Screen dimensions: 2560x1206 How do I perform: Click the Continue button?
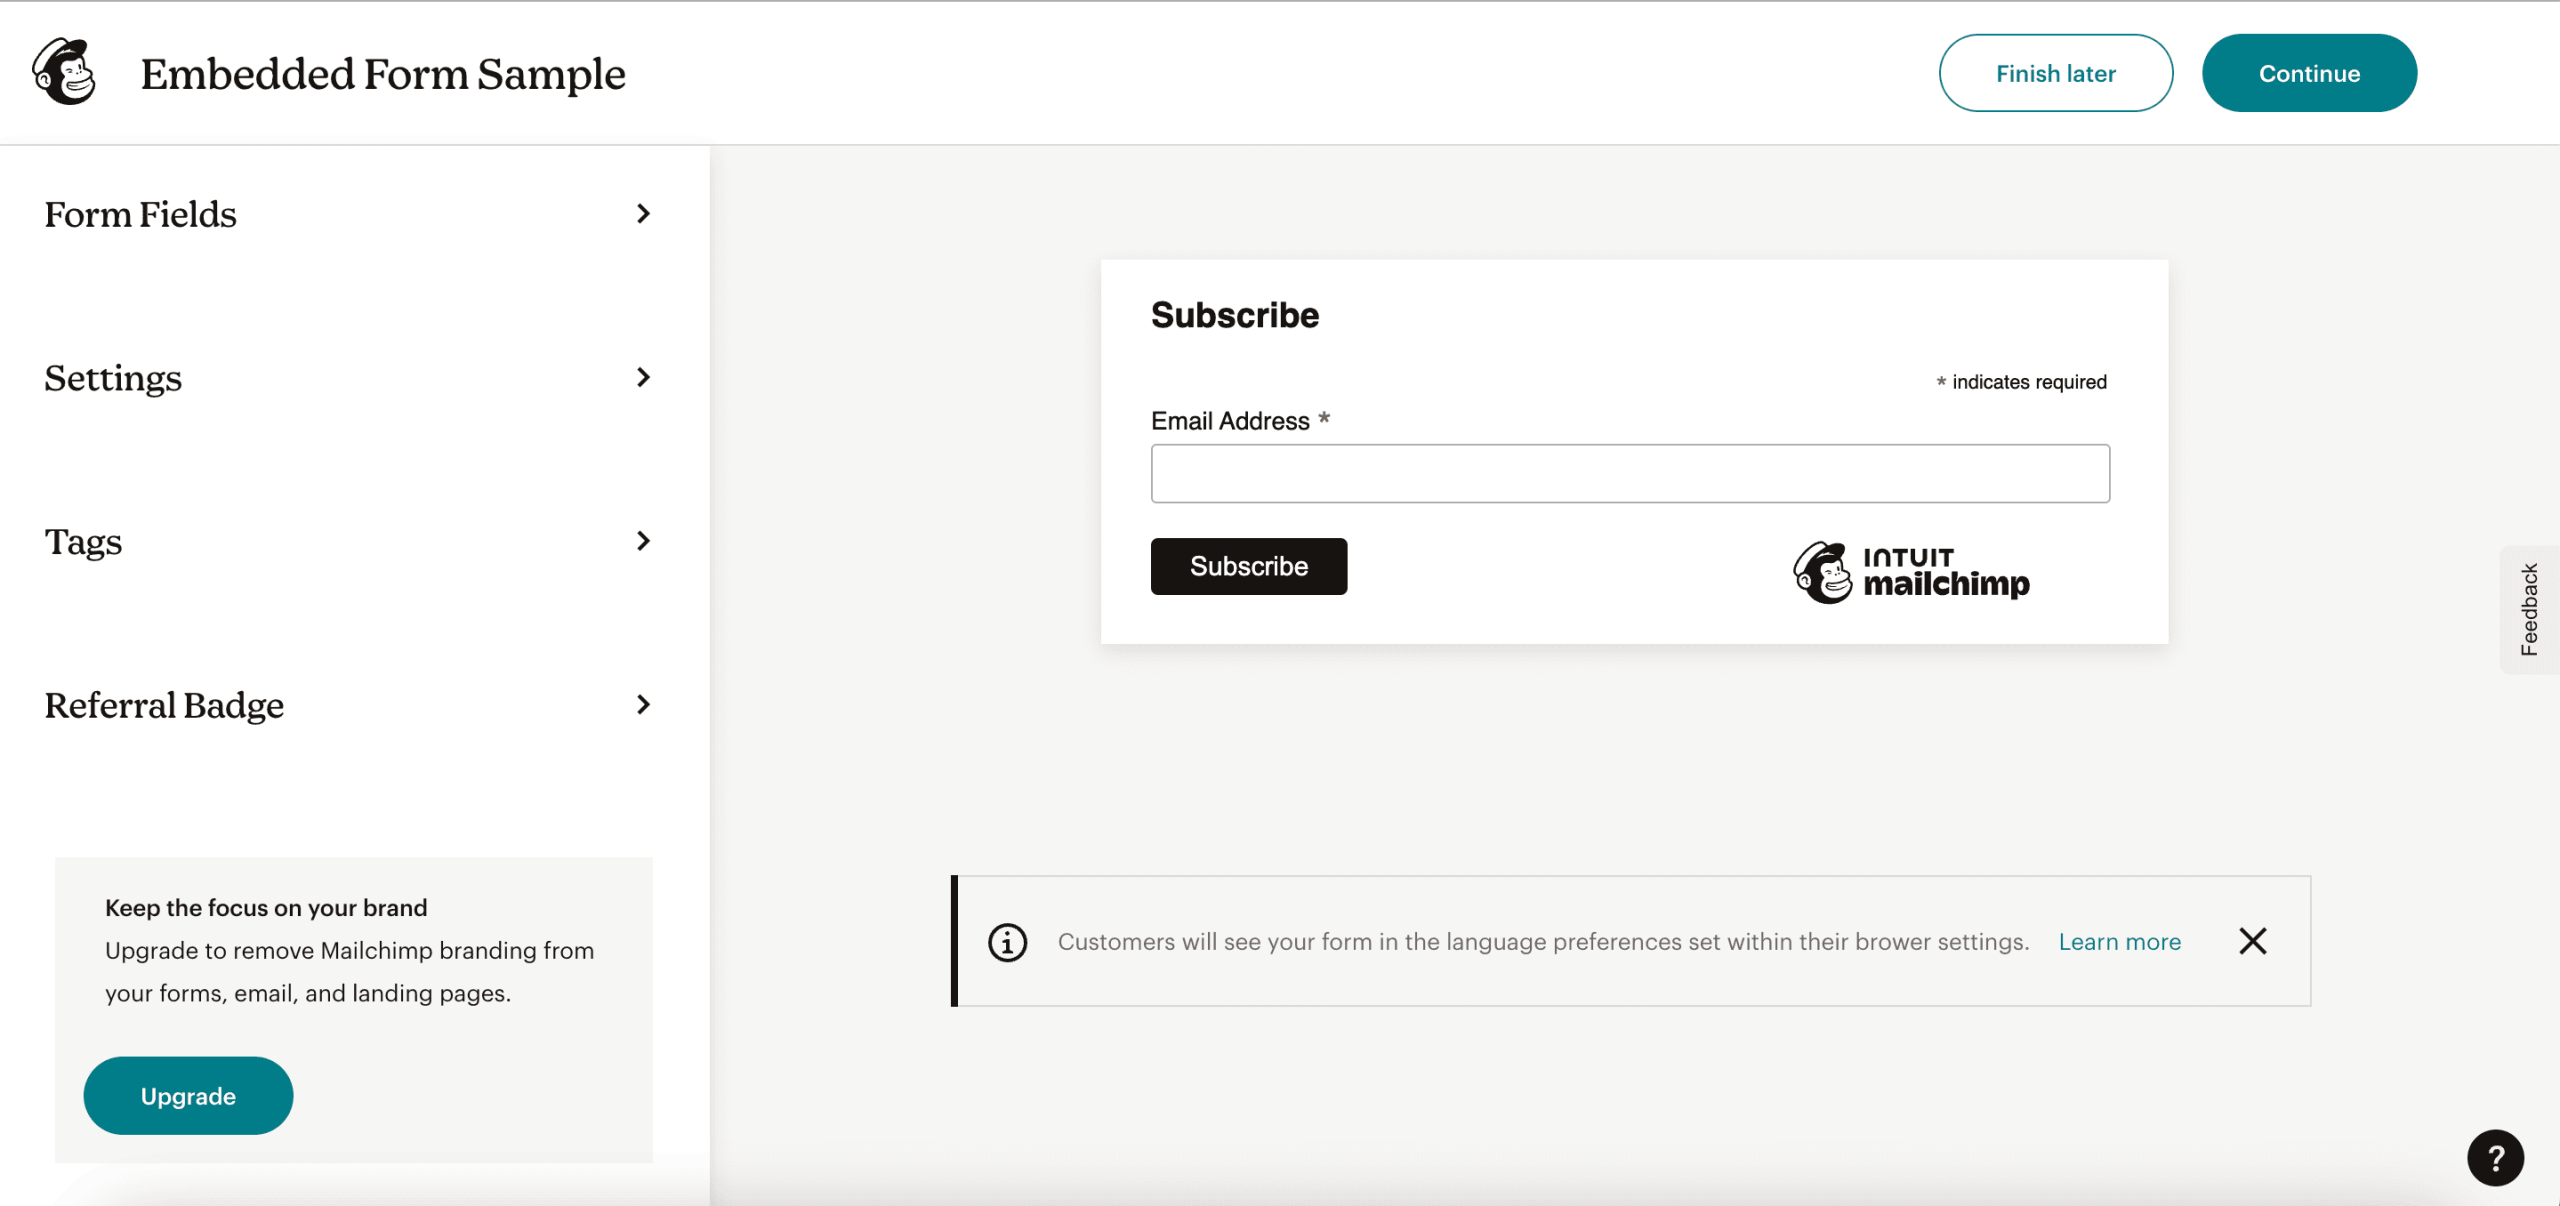pyautogui.click(x=2309, y=72)
